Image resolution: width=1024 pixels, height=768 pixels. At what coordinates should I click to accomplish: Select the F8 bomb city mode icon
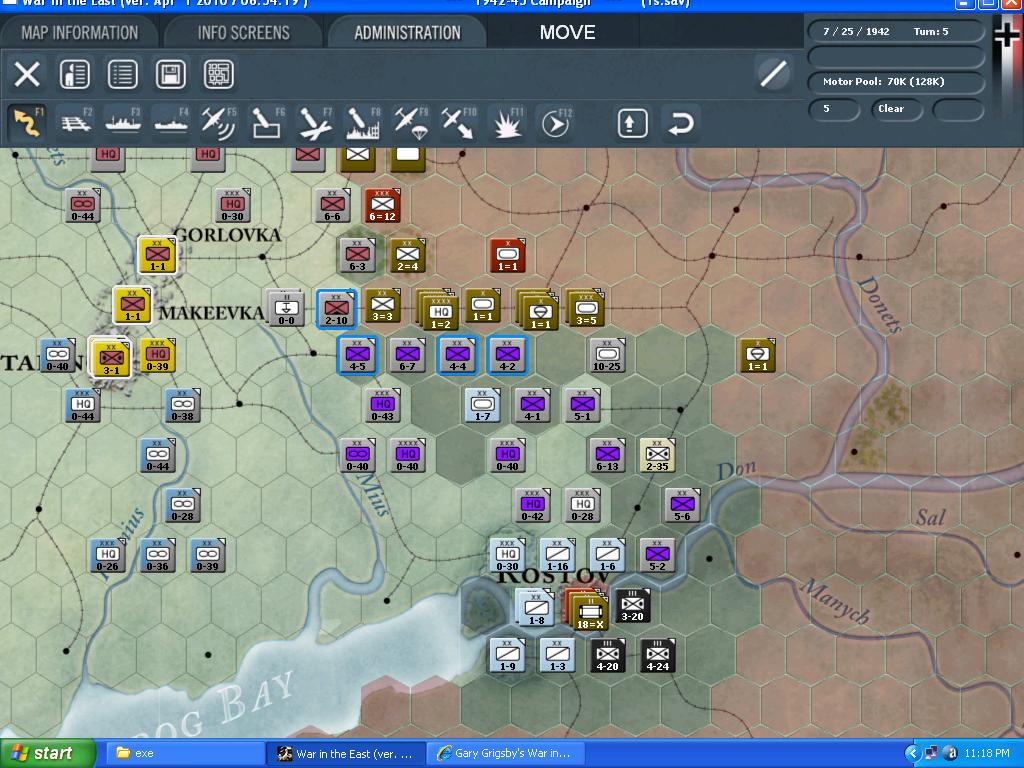[363, 123]
